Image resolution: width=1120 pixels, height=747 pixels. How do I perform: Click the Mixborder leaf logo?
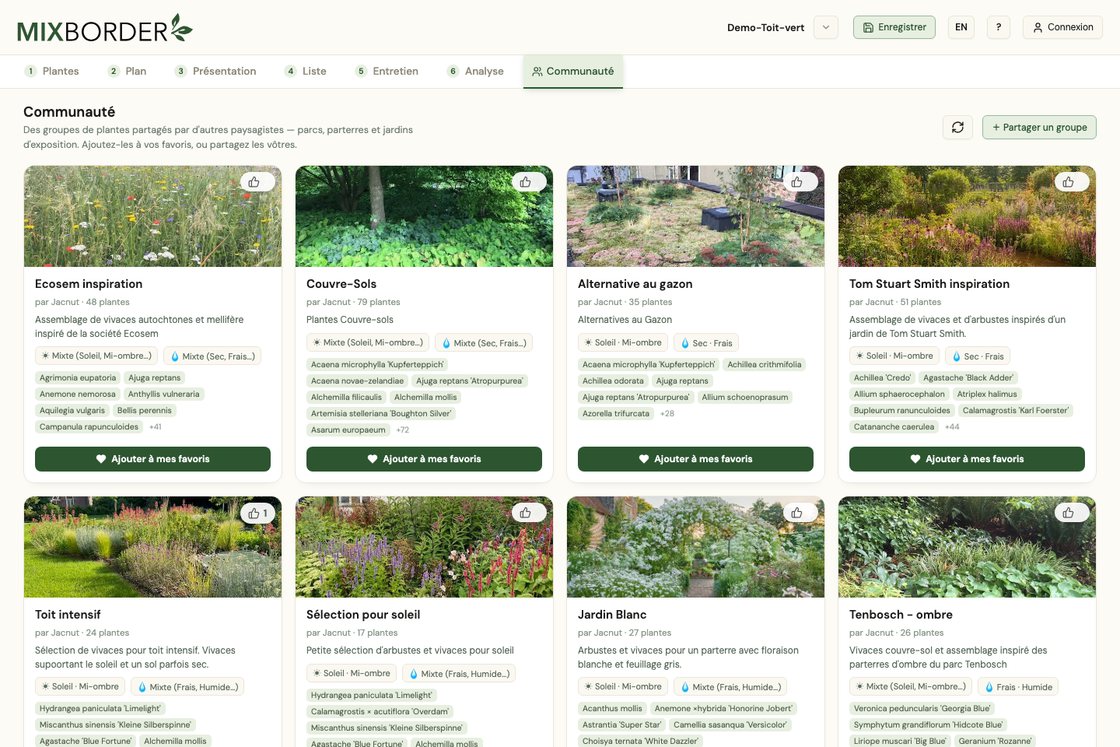tap(104, 29)
